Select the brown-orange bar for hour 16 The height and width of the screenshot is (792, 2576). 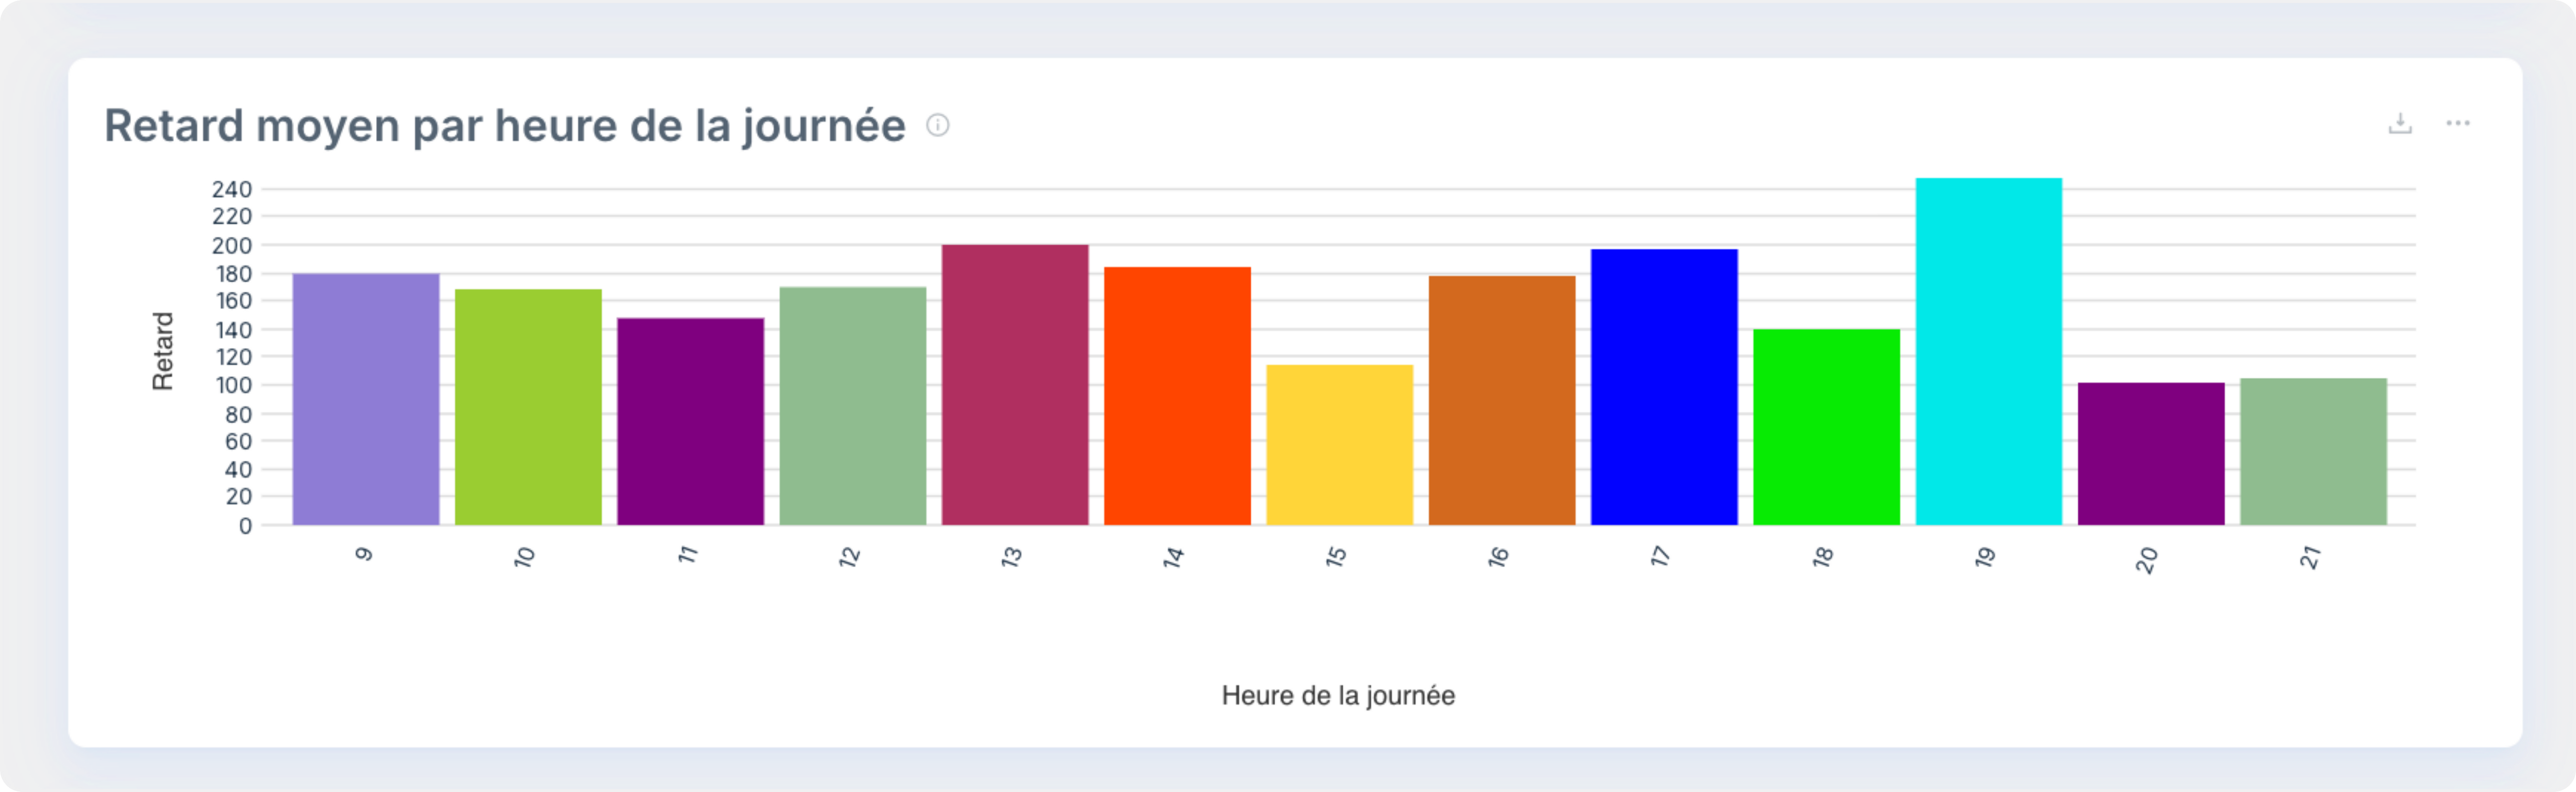[x=1502, y=400]
